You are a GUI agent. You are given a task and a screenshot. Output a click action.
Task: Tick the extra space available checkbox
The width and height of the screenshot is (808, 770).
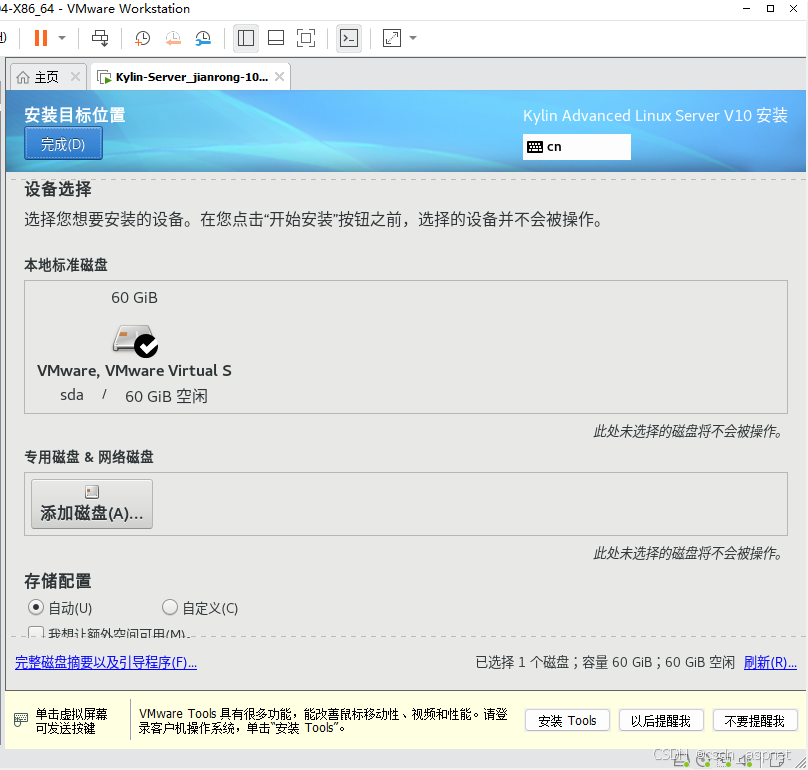pyautogui.click(x=36, y=632)
